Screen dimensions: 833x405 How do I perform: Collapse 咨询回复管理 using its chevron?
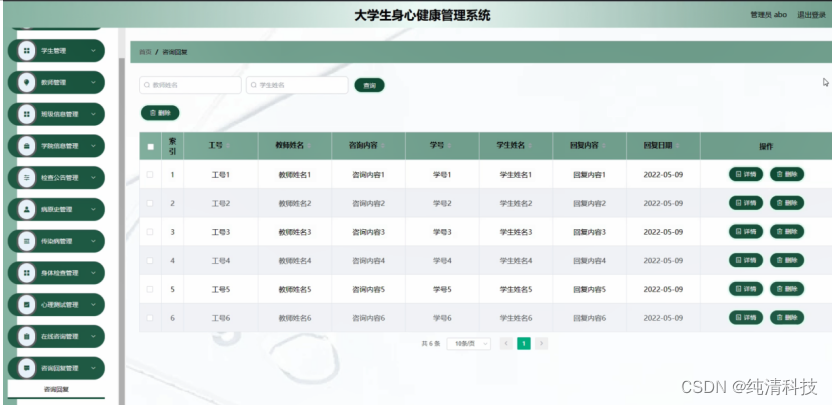94,368
